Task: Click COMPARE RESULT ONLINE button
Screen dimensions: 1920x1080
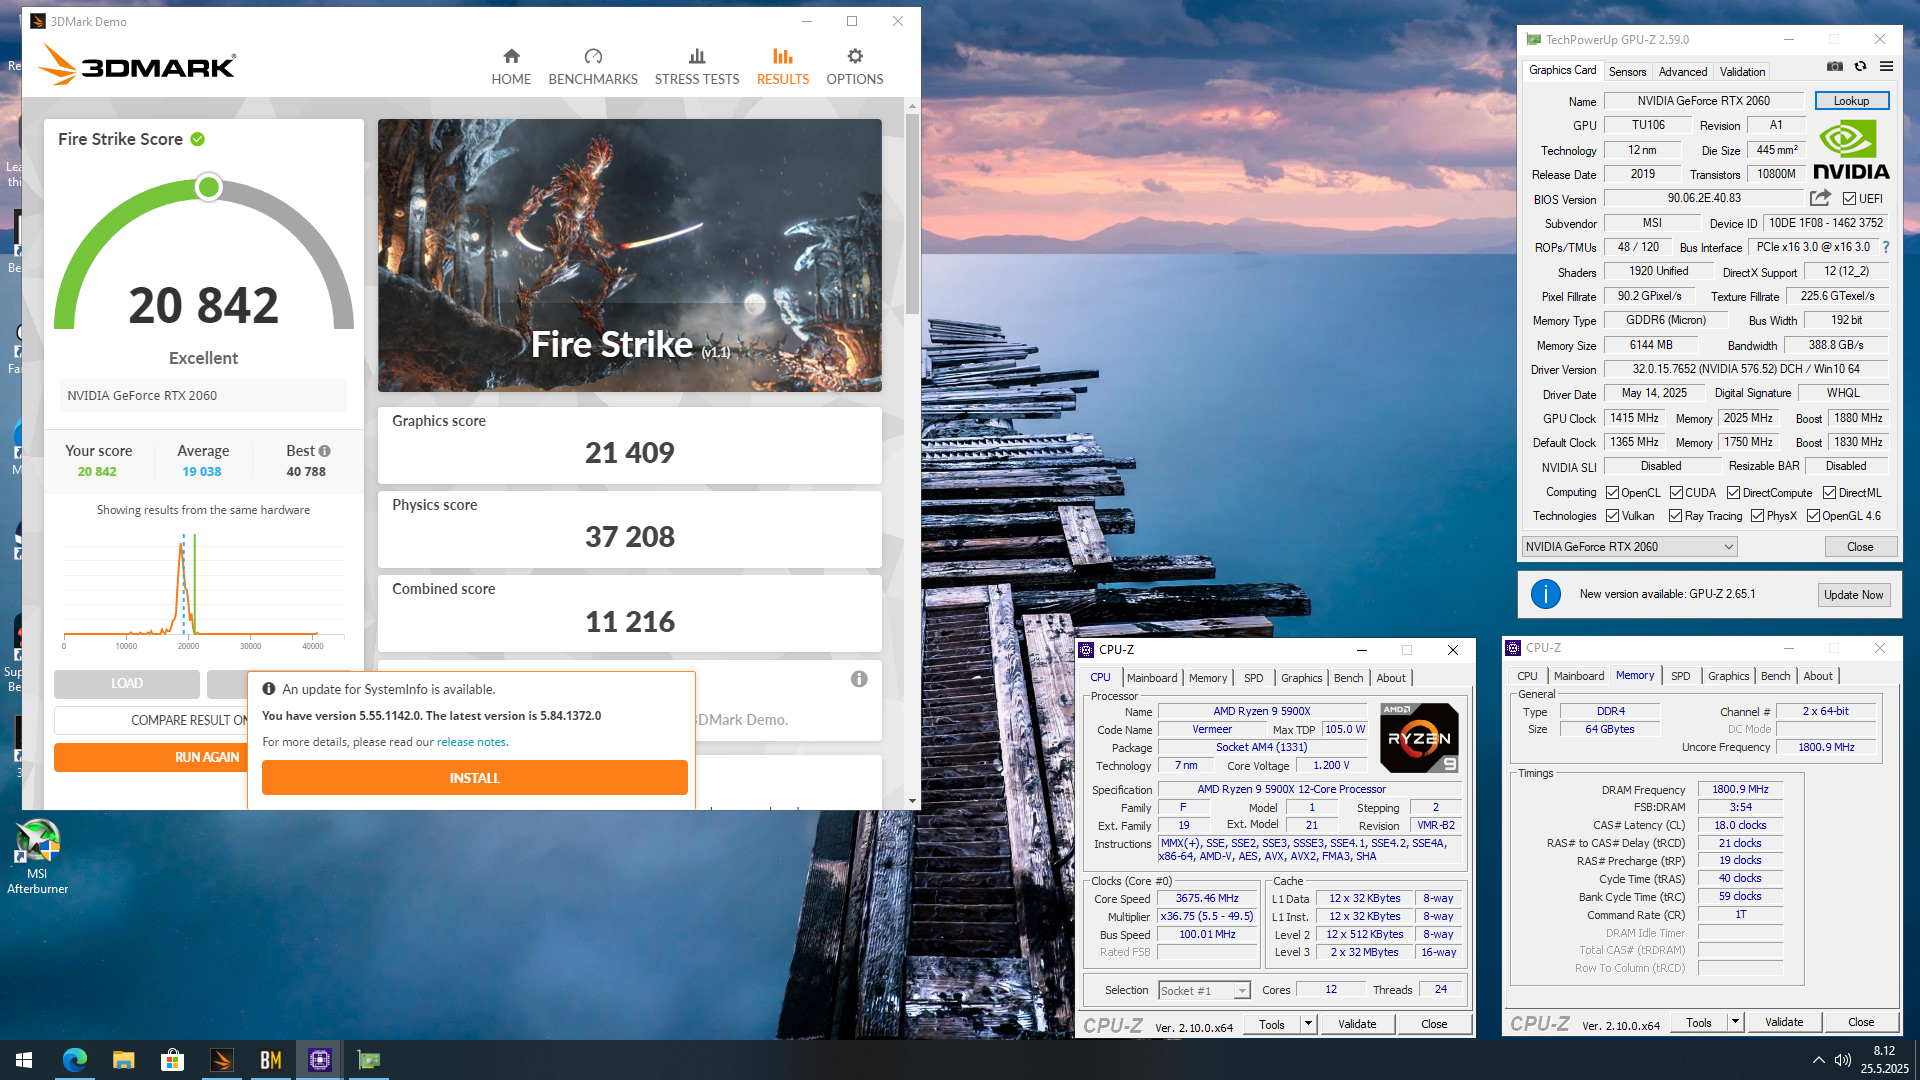Action: pos(152,720)
